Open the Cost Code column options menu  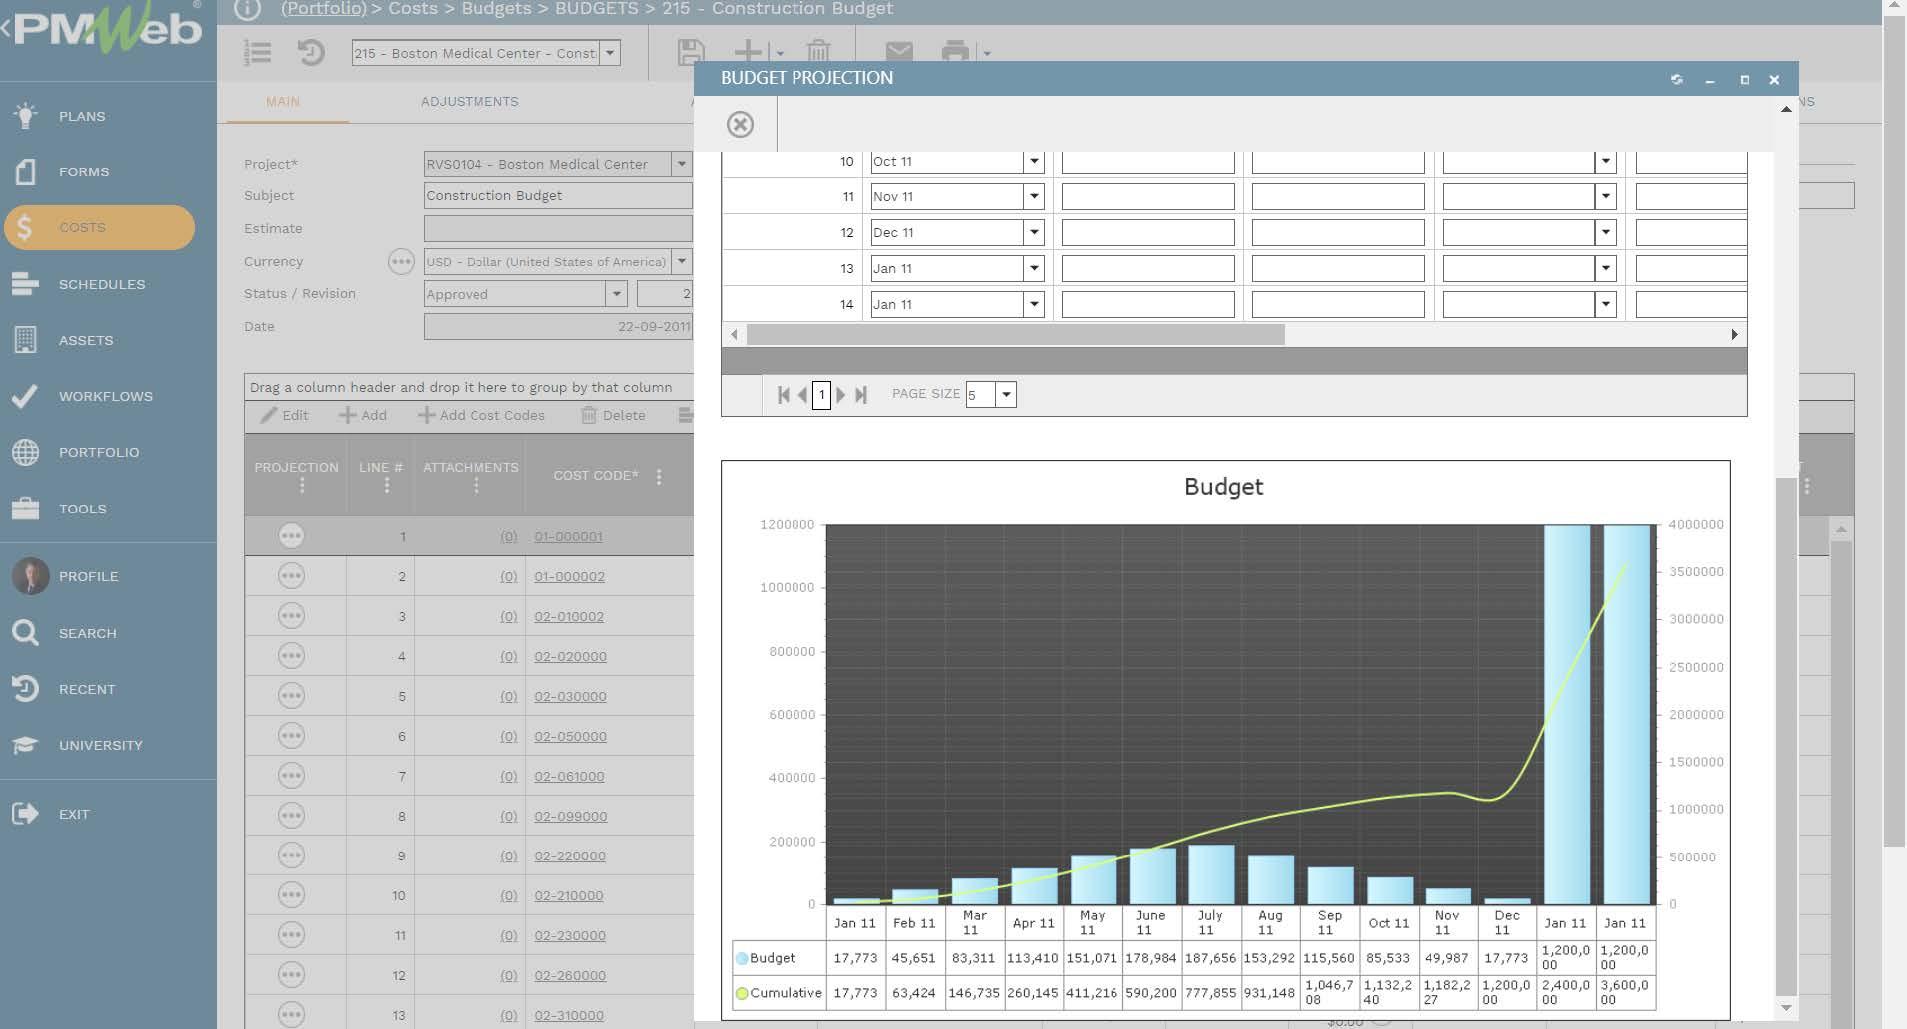pos(659,477)
